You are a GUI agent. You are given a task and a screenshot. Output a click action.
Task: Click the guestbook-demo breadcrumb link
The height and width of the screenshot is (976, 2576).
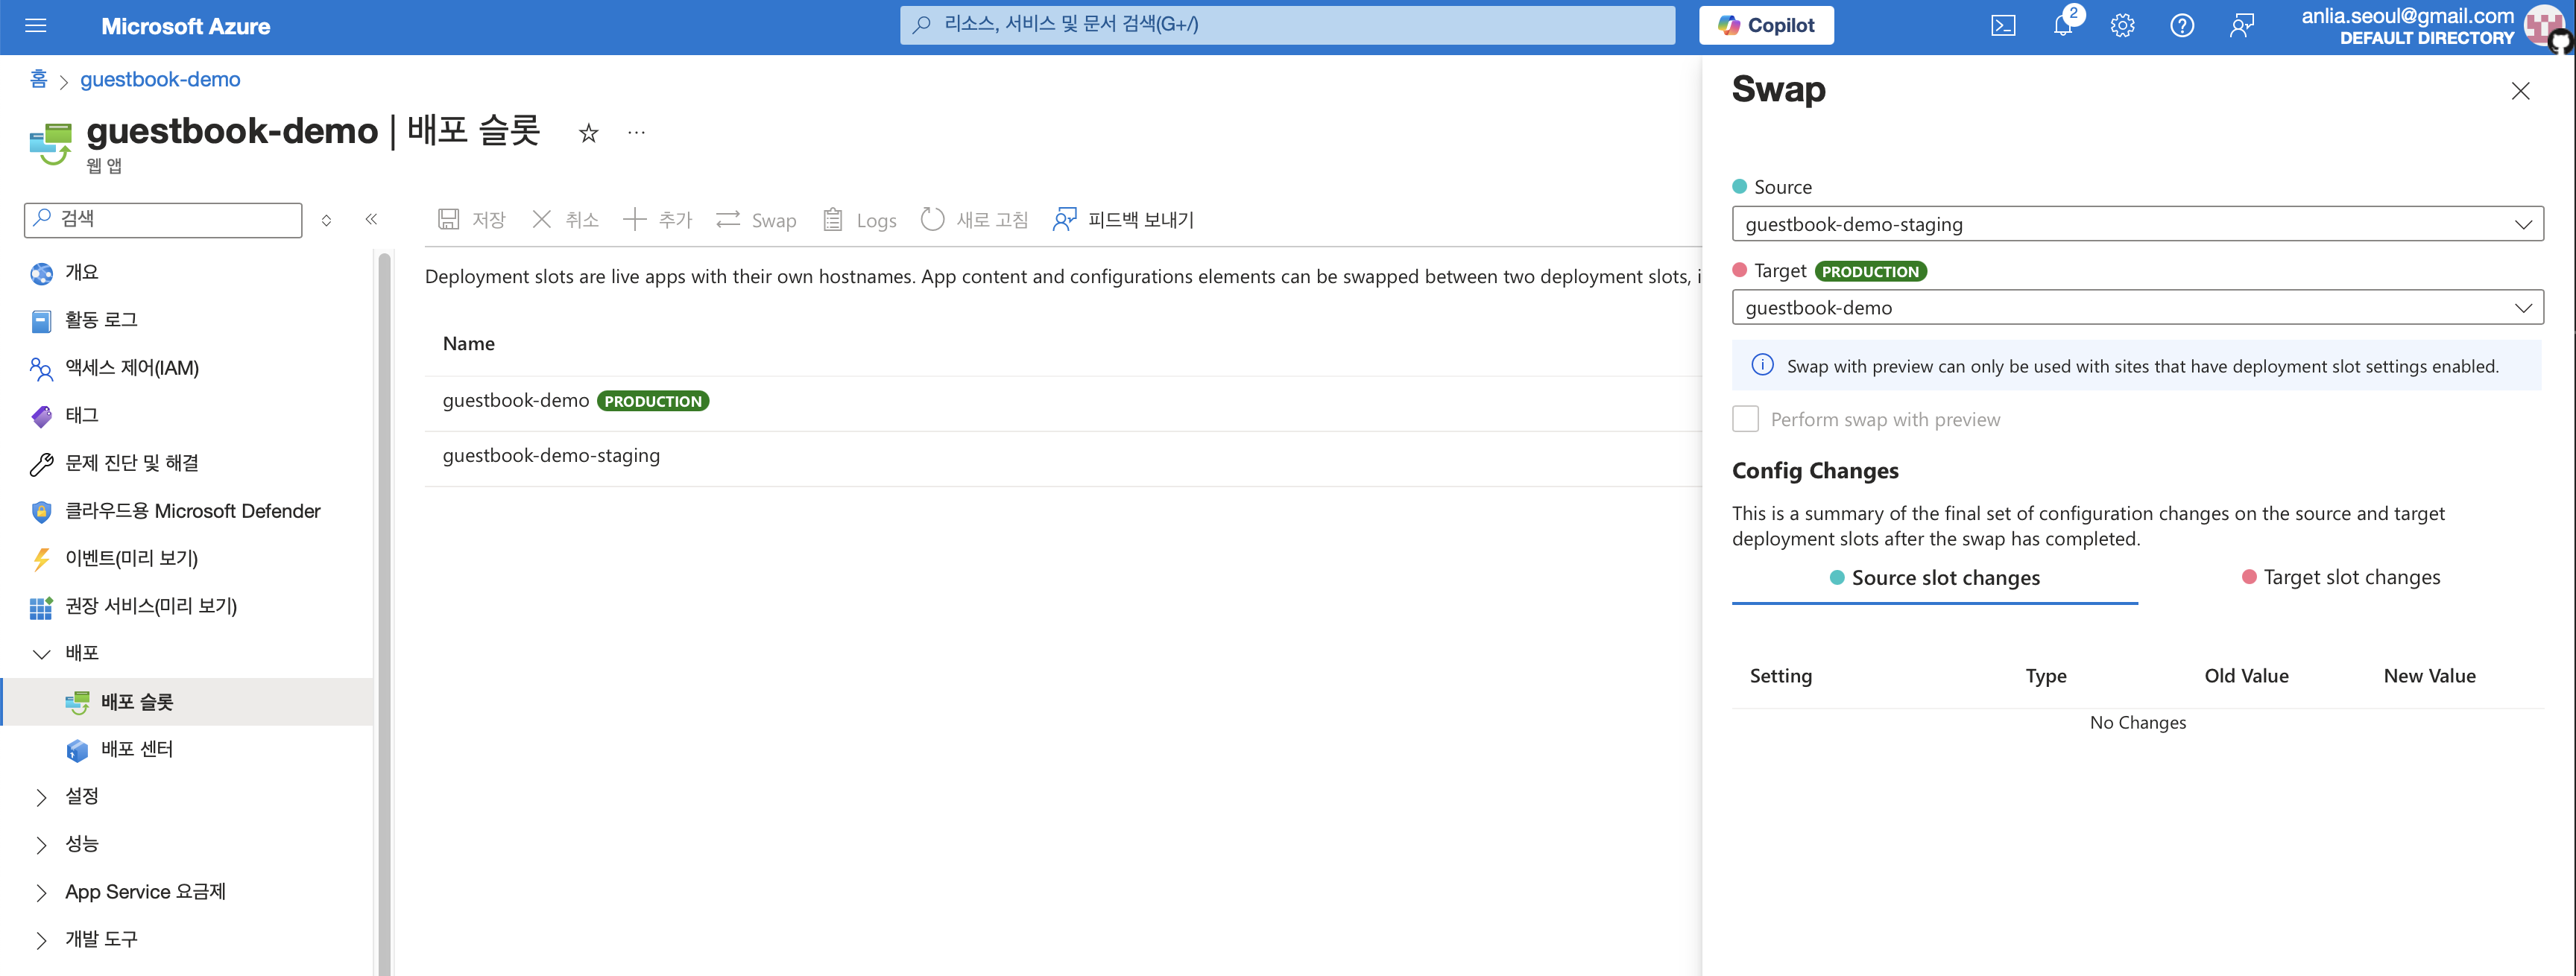pos(160,79)
